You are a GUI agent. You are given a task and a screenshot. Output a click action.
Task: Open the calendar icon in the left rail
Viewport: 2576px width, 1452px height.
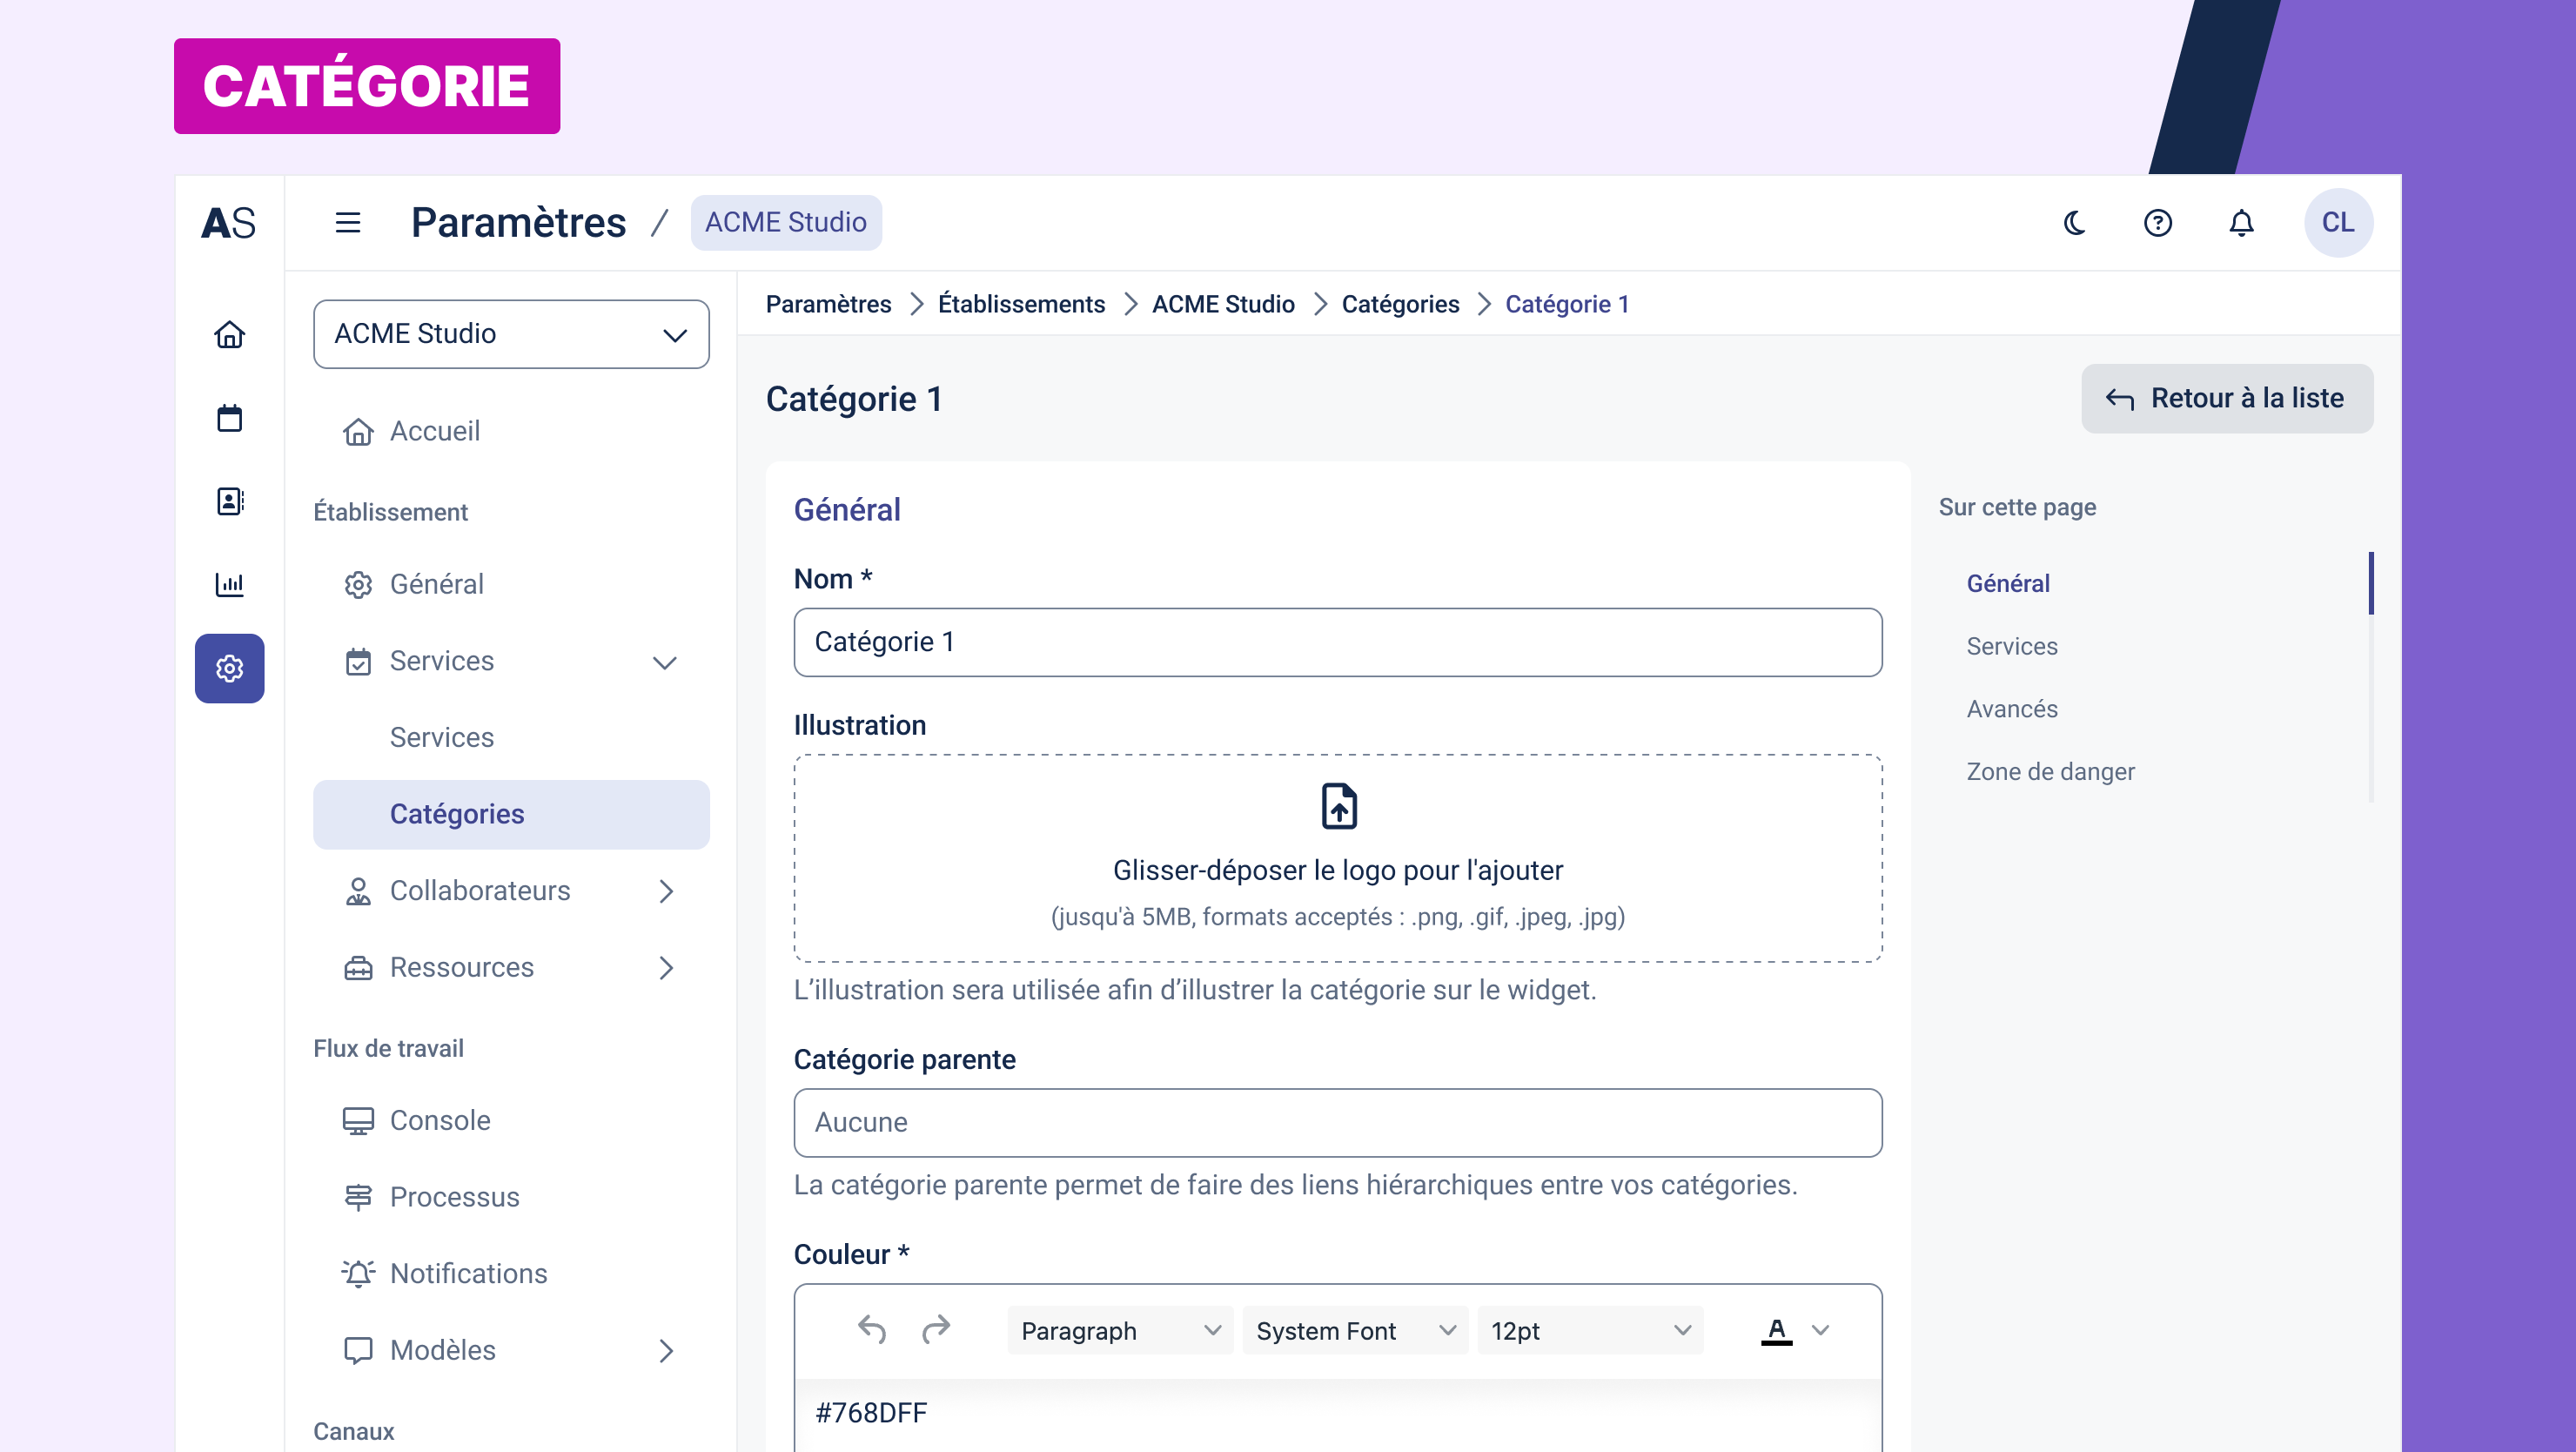[x=229, y=417]
